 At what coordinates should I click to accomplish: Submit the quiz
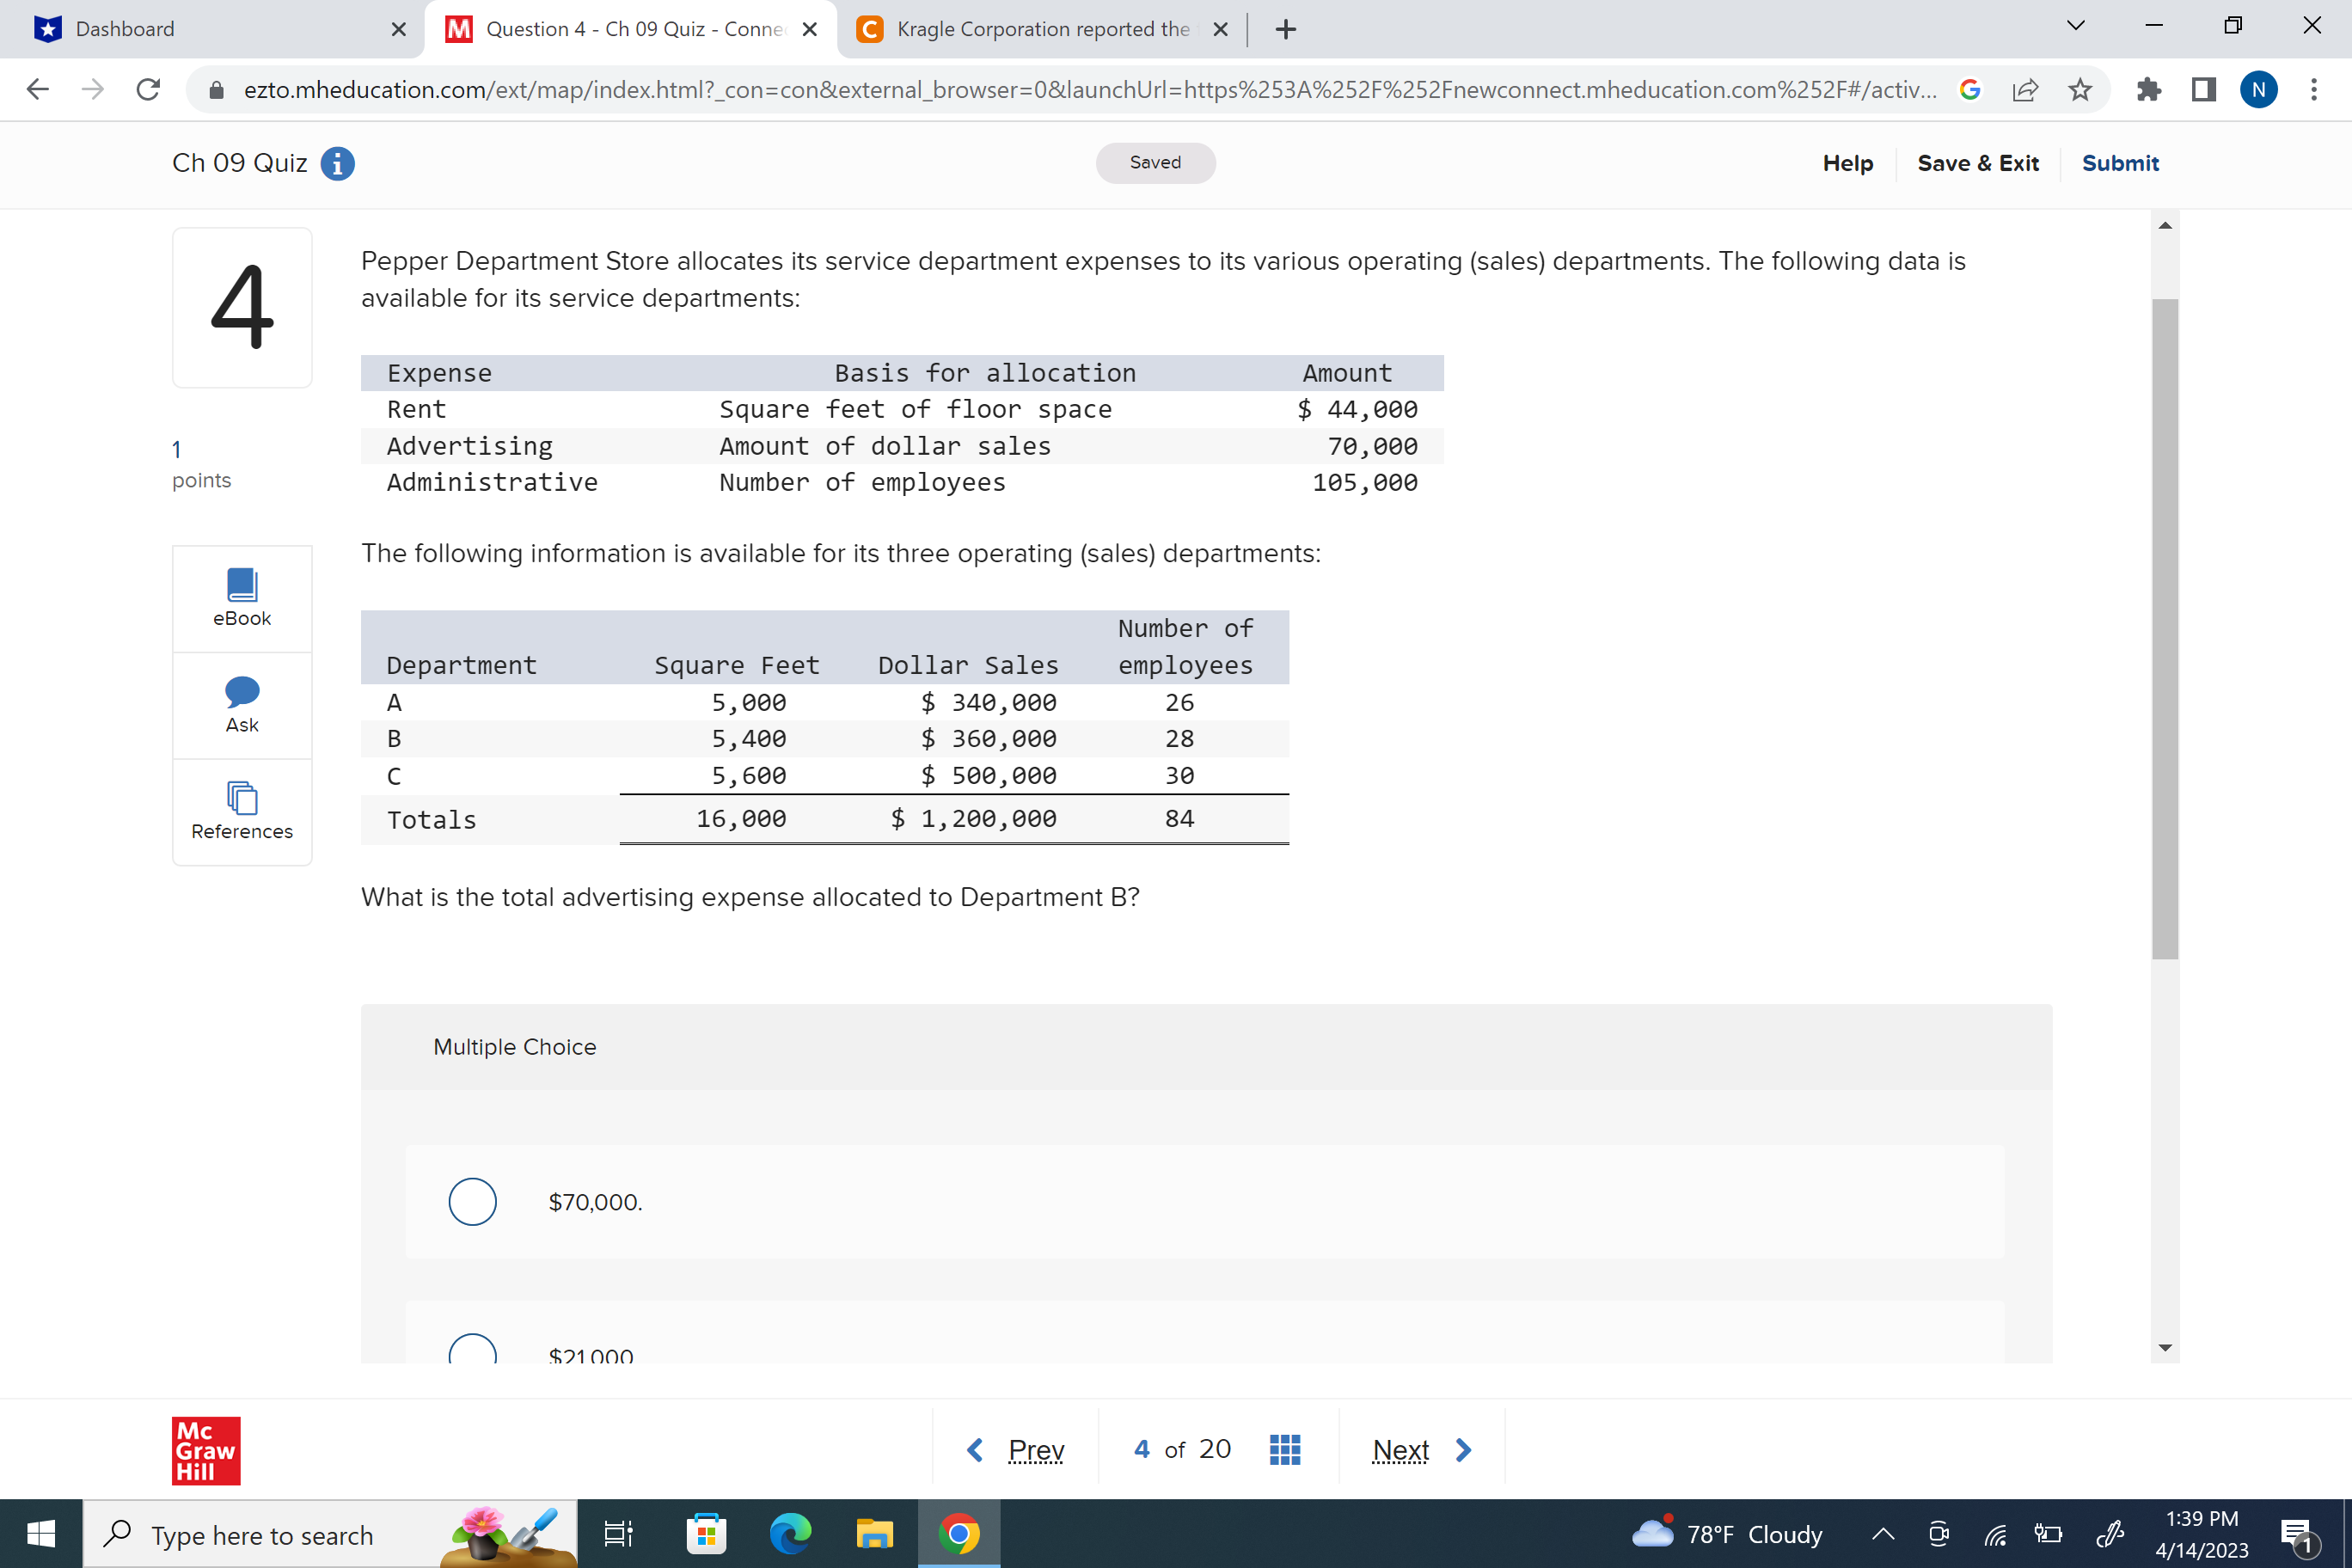[2121, 163]
